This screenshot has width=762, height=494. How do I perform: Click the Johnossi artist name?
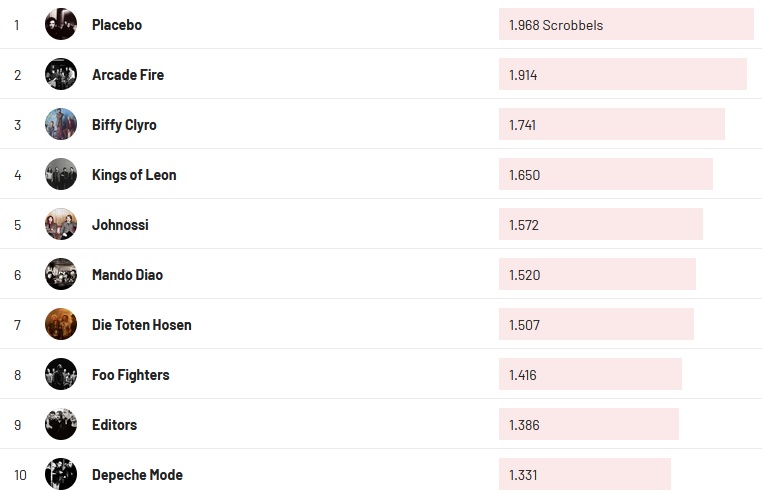click(x=120, y=225)
